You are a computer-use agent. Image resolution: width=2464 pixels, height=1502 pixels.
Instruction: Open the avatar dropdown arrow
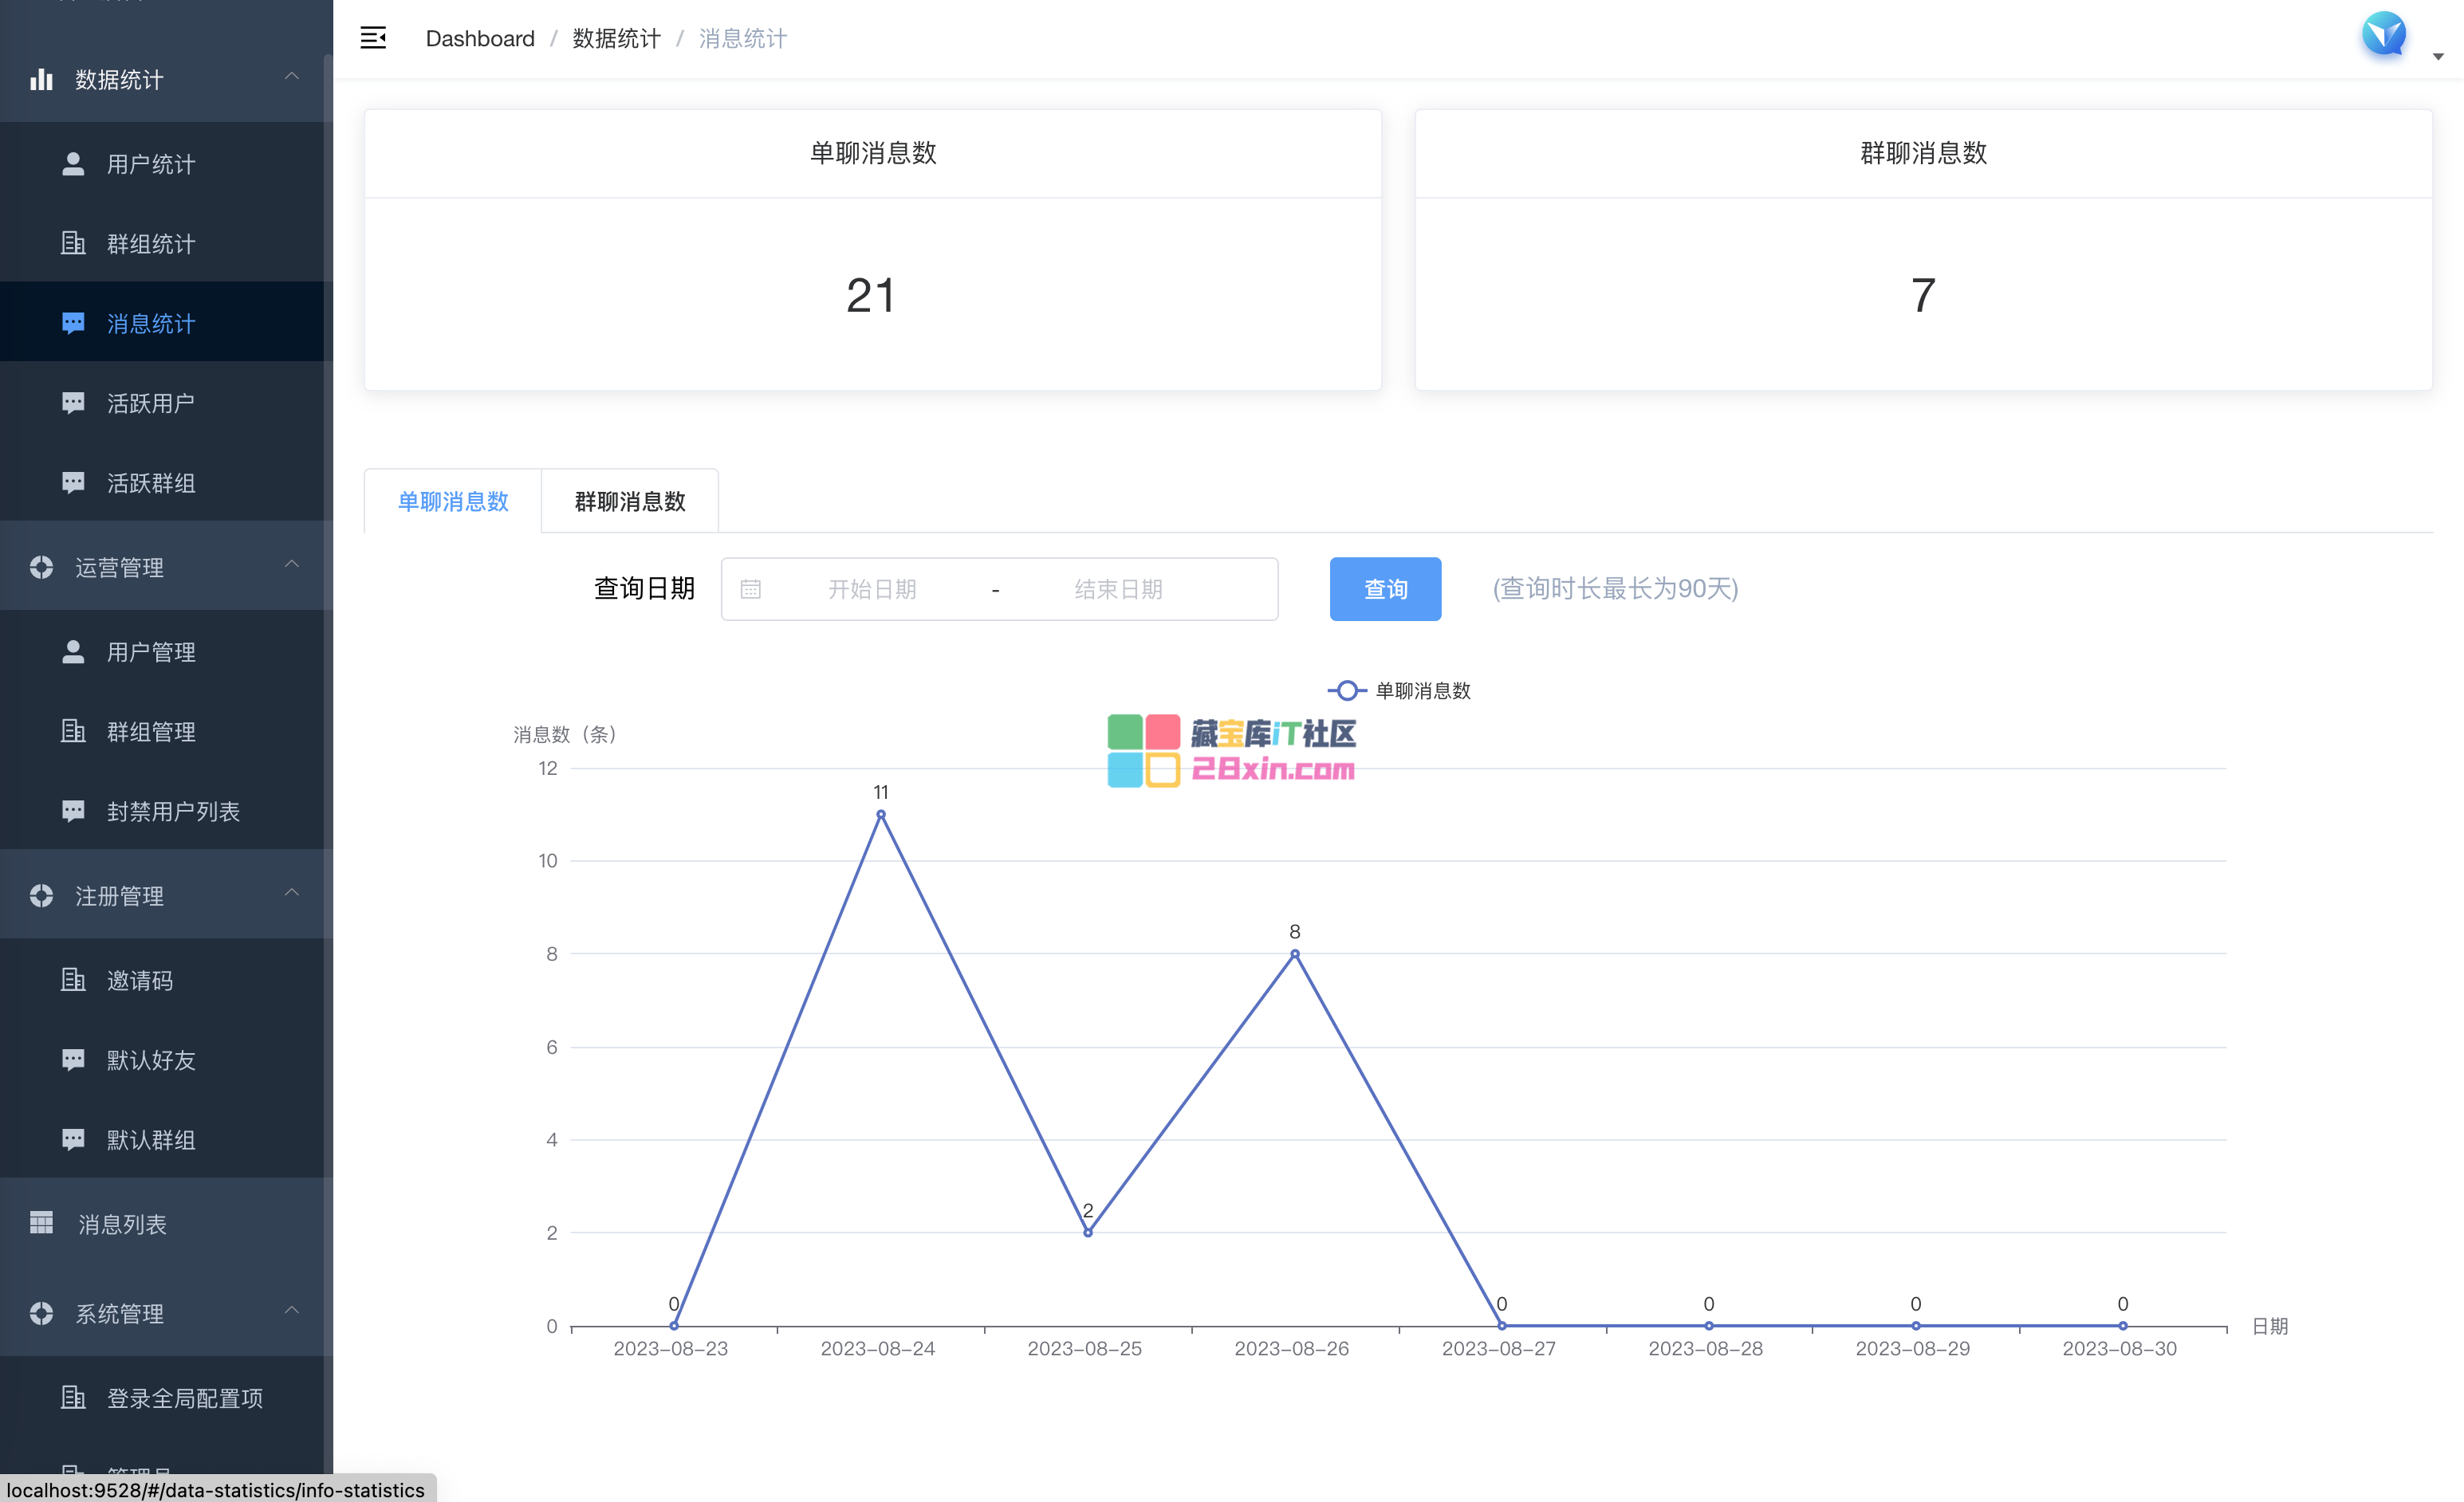(x=2438, y=57)
